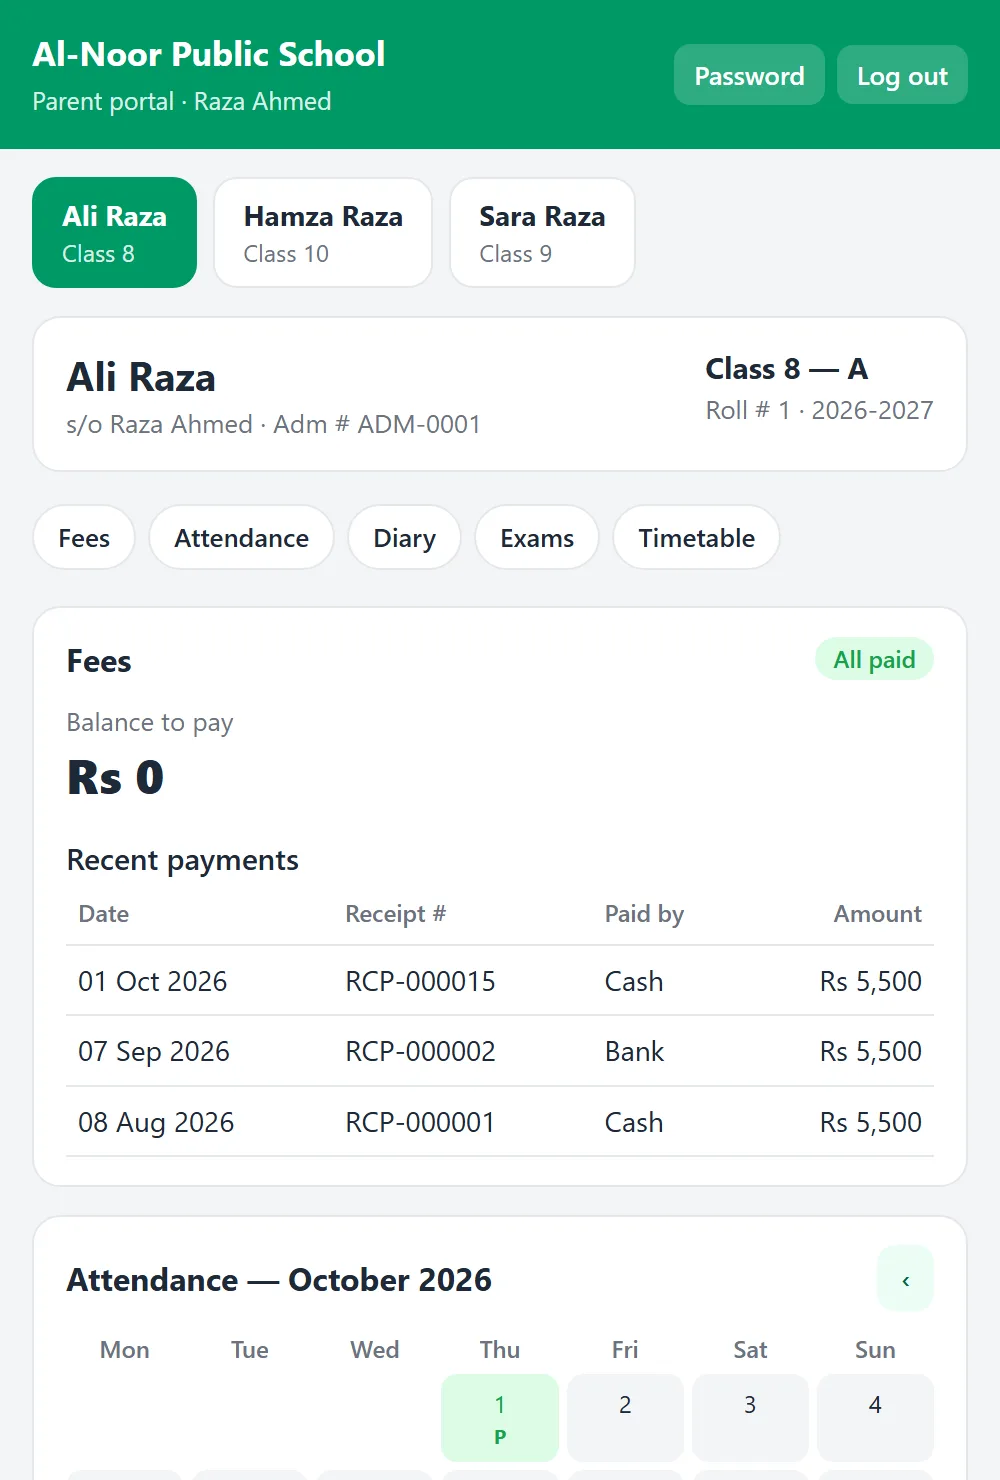
Task: Click day 4 in attendance calendar
Action: [875, 1418]
